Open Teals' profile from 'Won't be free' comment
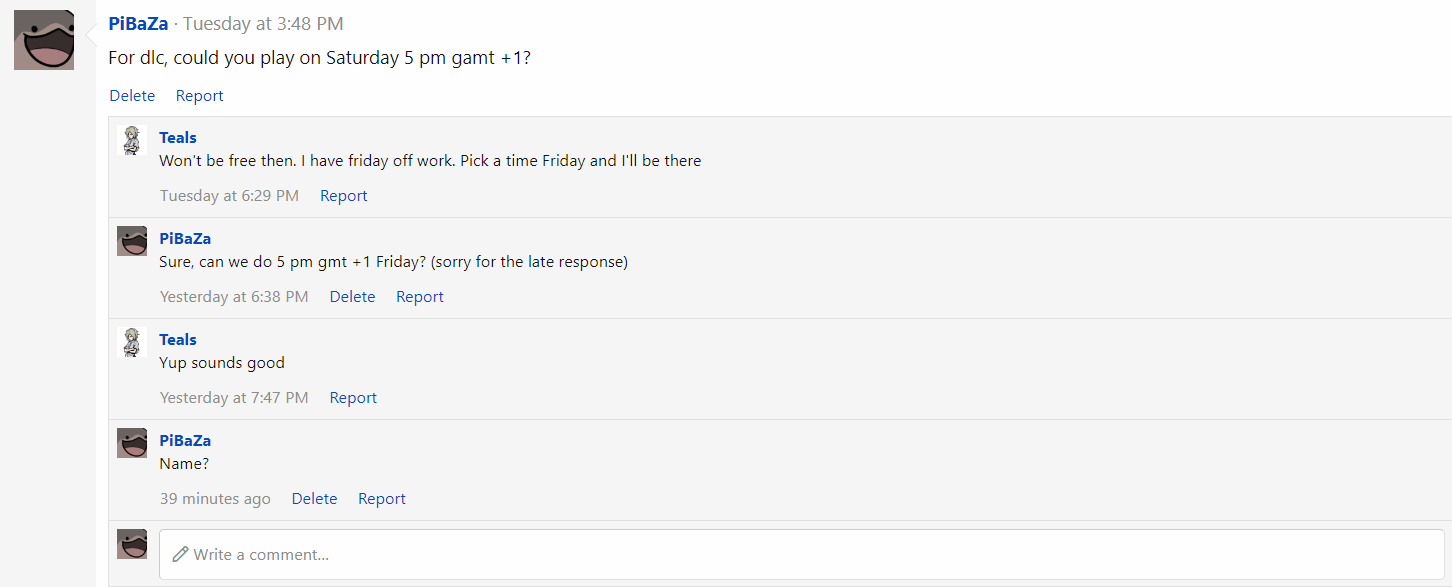This screenshot has height=587, width=1452. [x=178, y=138]
